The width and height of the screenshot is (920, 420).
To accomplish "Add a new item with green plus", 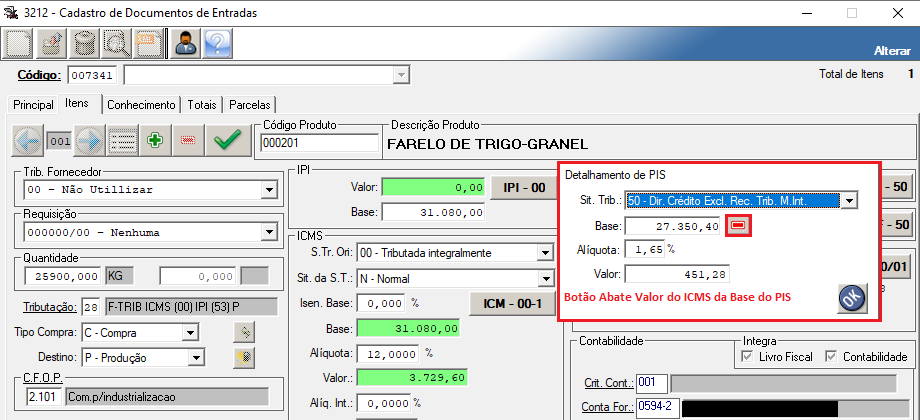I will coord(155,141).
